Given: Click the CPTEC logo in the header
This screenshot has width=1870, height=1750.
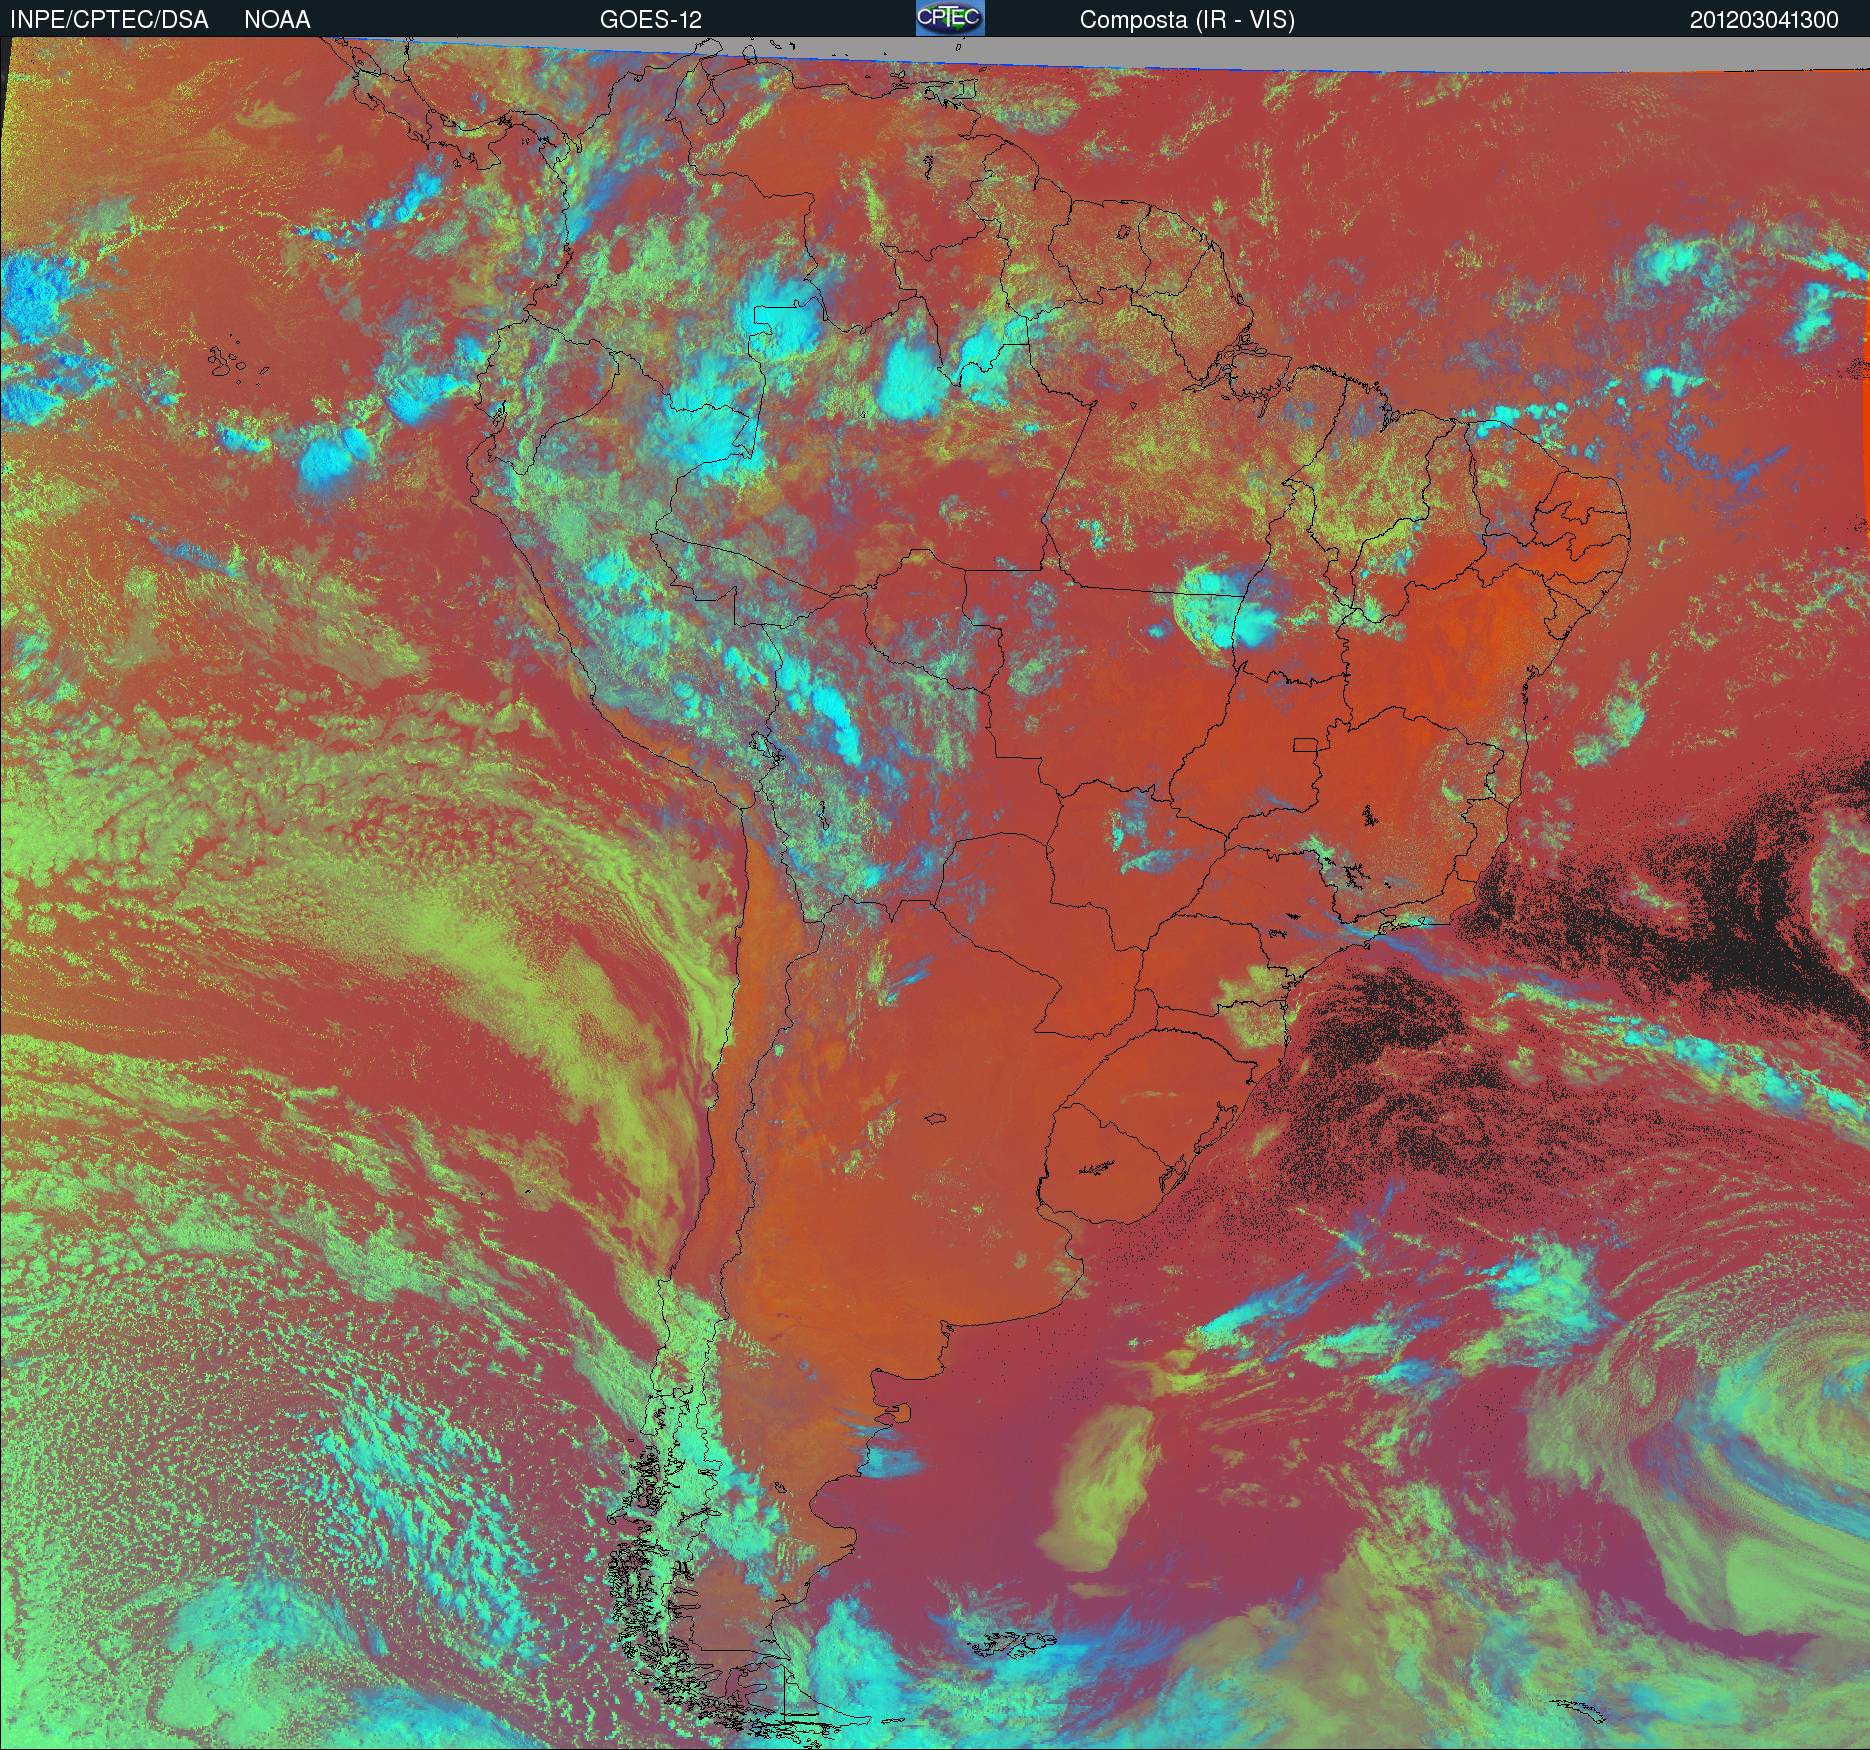Looking at the screenshot, I should (x=950, y=18).
